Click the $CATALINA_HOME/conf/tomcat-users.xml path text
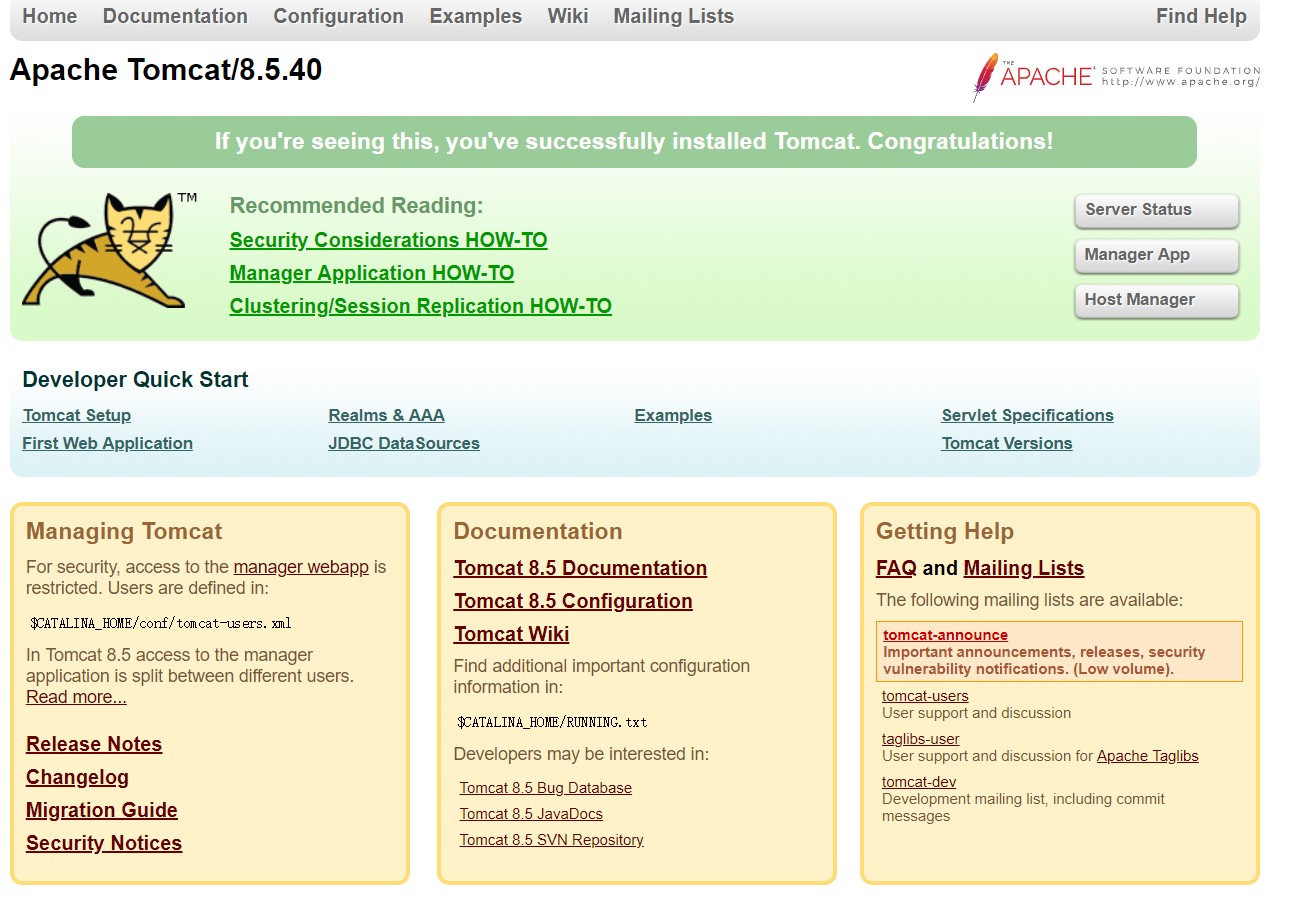Viewport: 1290px width, 903px height. pos(160,623)
